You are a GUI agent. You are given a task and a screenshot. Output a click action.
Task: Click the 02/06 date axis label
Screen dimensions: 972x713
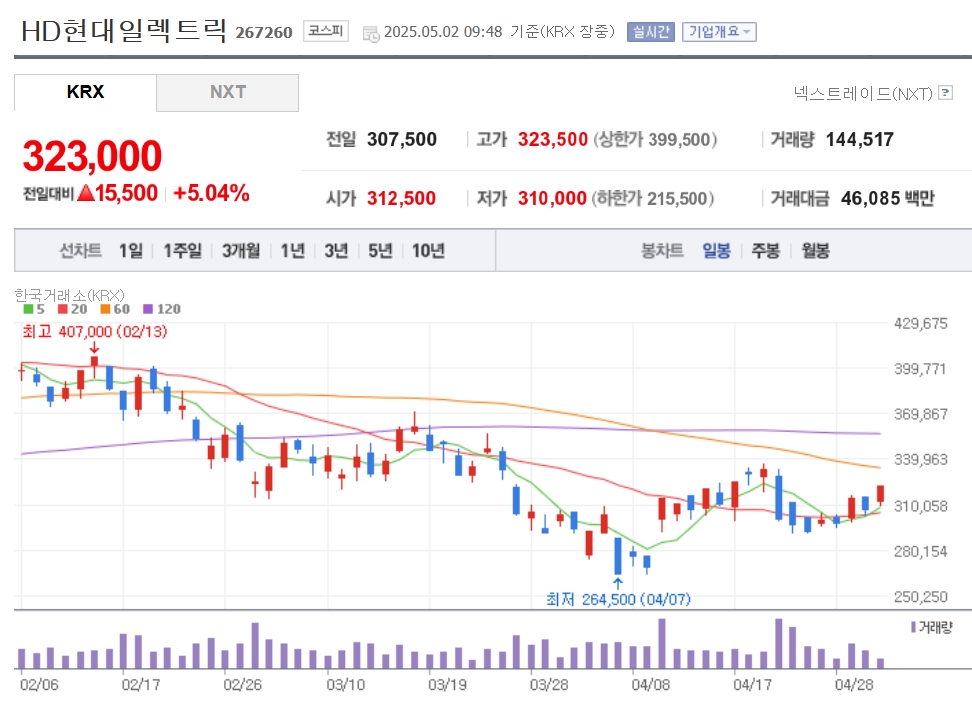tap(39, 684)
